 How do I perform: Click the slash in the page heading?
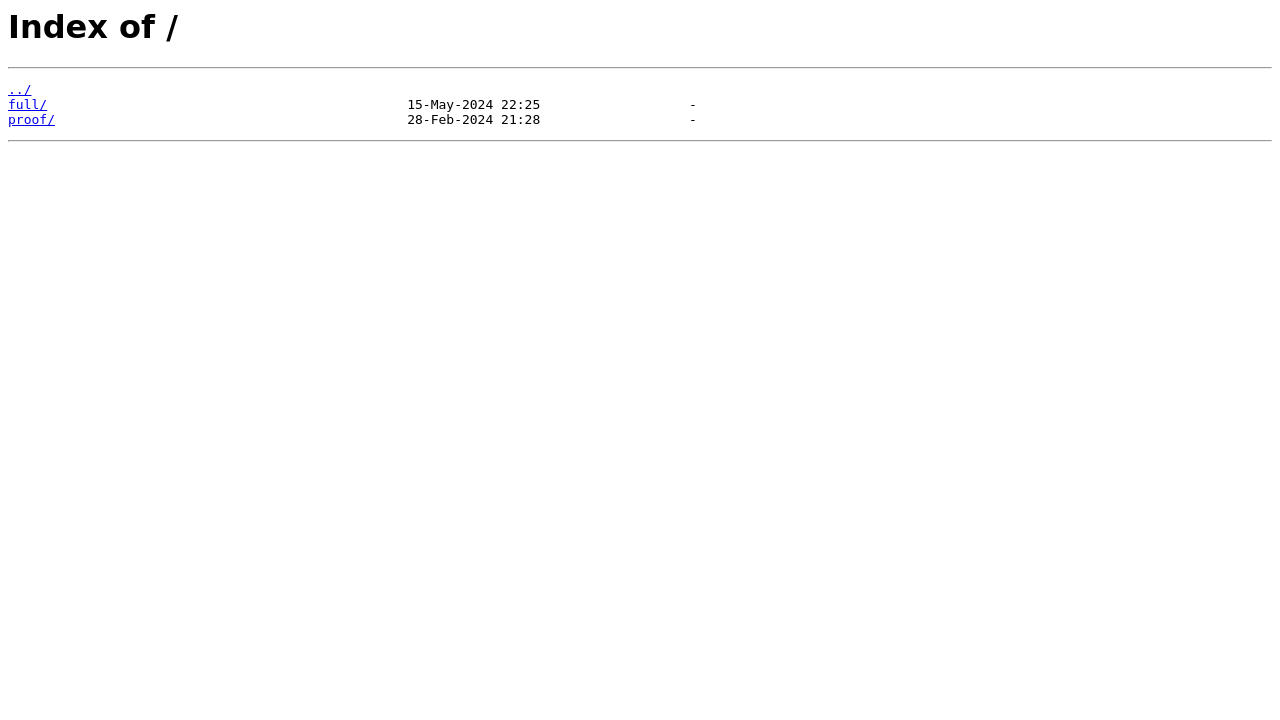(173, 27)
